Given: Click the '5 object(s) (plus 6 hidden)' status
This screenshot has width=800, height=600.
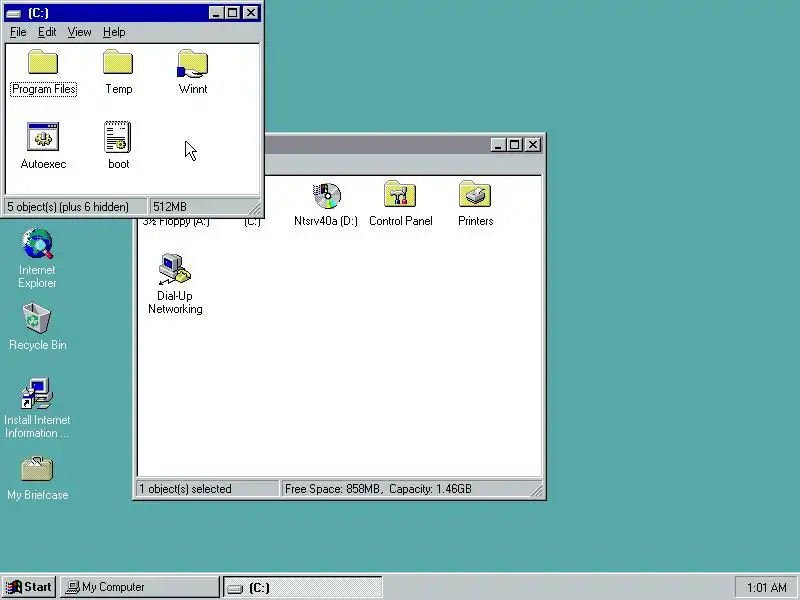Looking at the screenshot, I should (x=75, y=207).
